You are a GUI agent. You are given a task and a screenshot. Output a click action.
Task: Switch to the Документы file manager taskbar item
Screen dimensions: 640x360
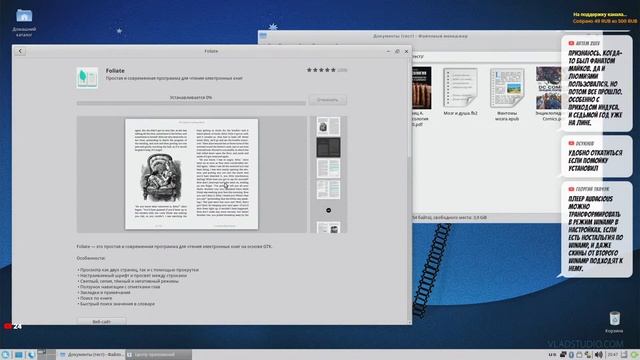point(91,355)
